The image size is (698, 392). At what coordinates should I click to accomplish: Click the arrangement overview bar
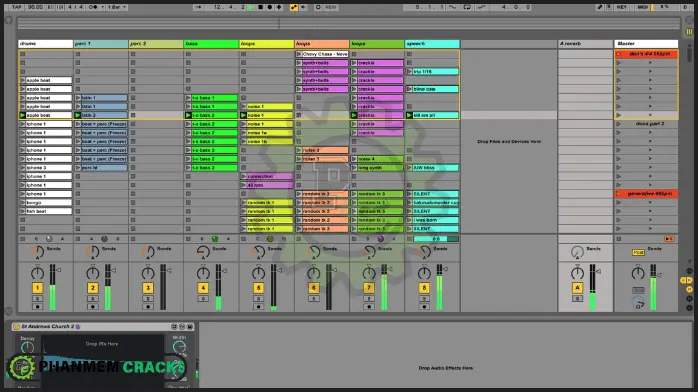pyautogui.click(x=349, y=23)
